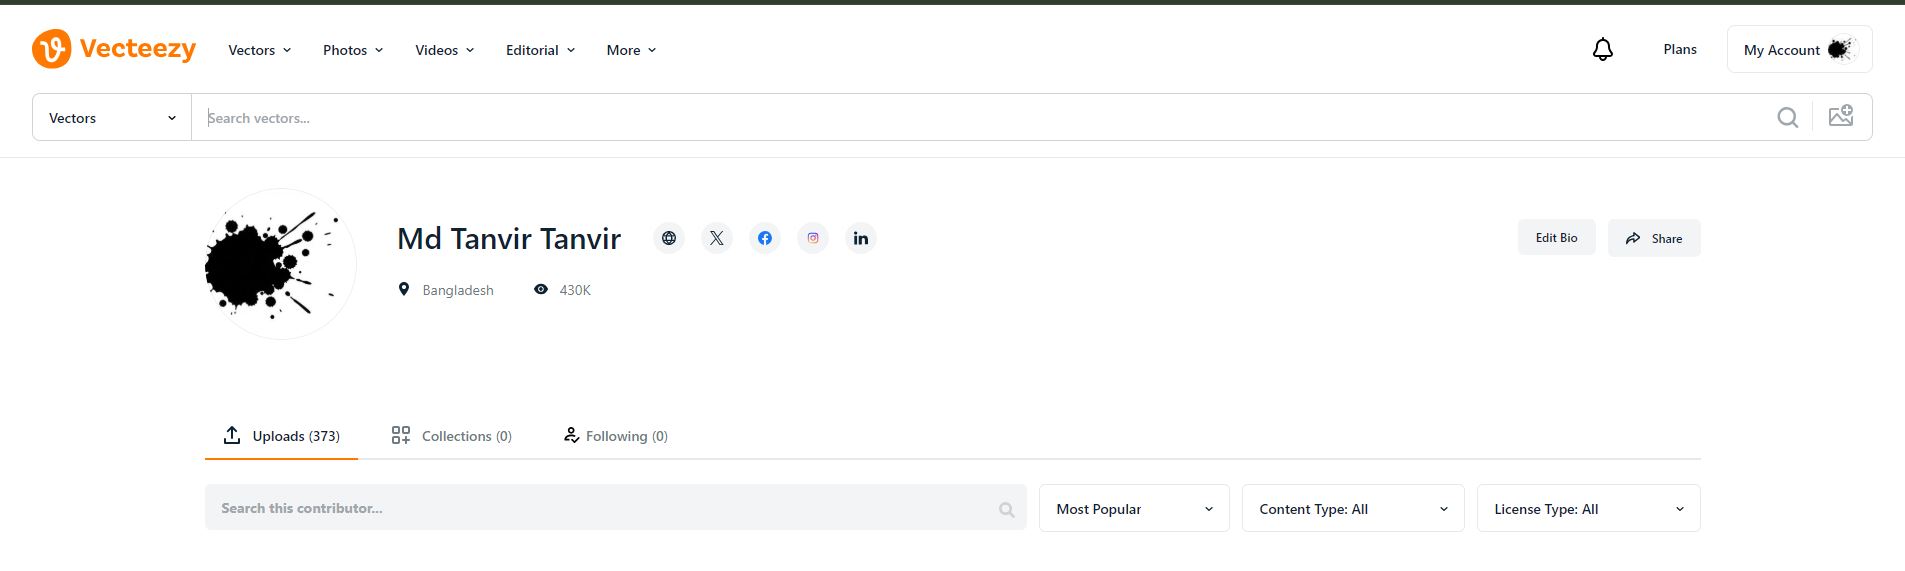Image resolution: width=1905 pixels, height=571 pixels.
Task: Click the search magnifier icon in top bar
Action: tap(1788, 118)
